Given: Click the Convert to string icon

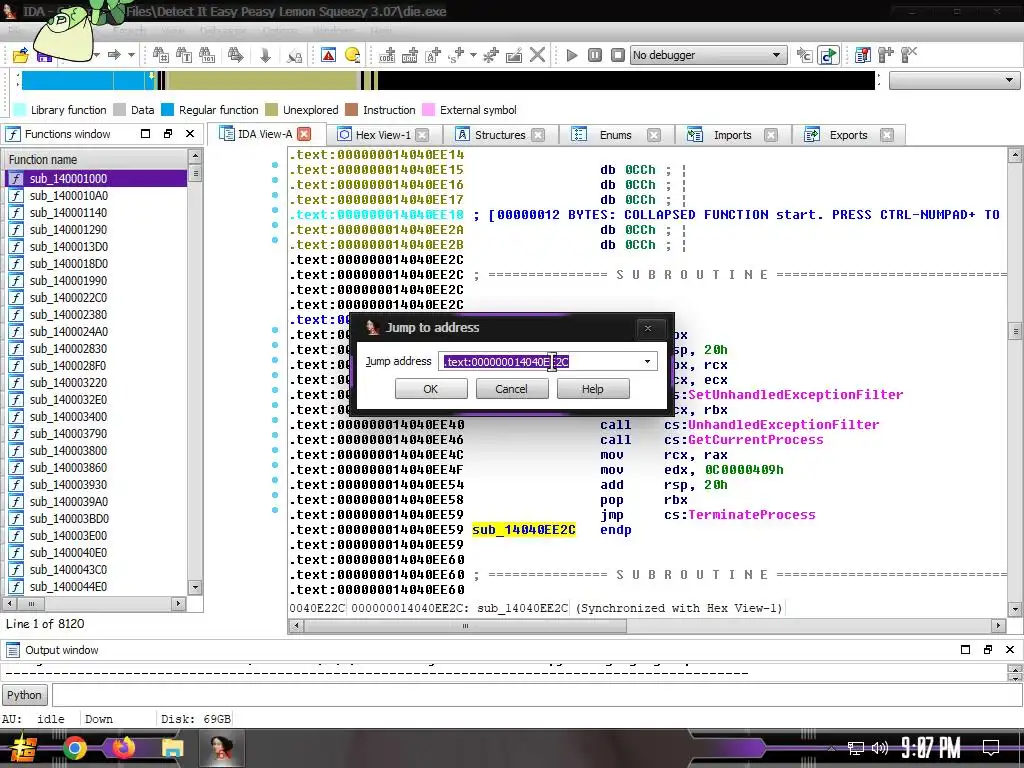Looking at the screenshot, I should 433,55.
